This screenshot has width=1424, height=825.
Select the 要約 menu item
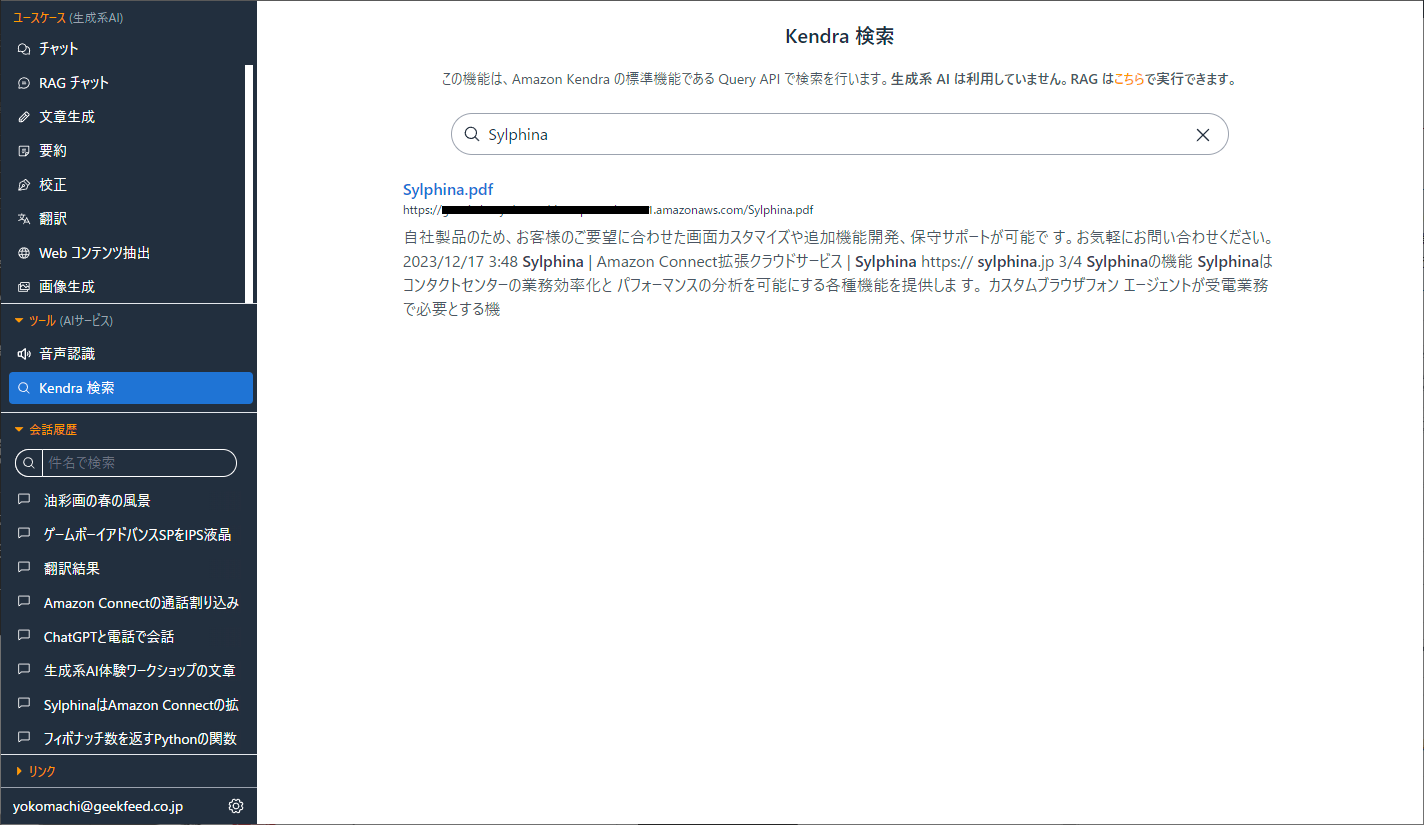coord(127,151)
